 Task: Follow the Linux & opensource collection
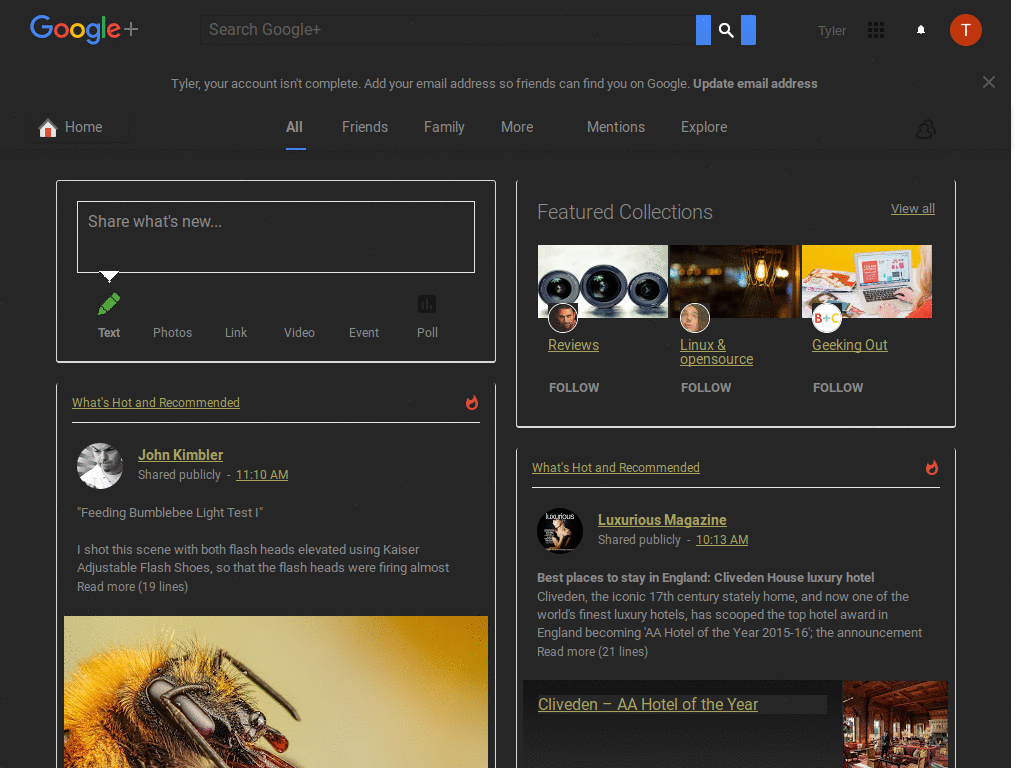706,387
